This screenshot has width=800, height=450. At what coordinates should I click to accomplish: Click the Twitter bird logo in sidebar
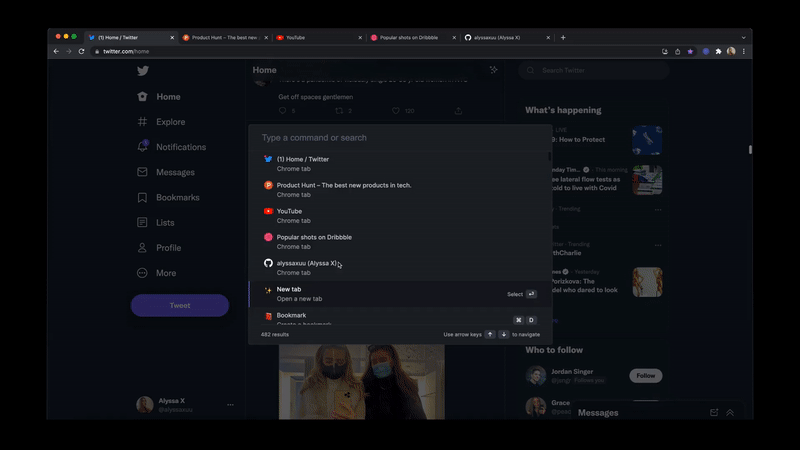[x=143, y=71]
